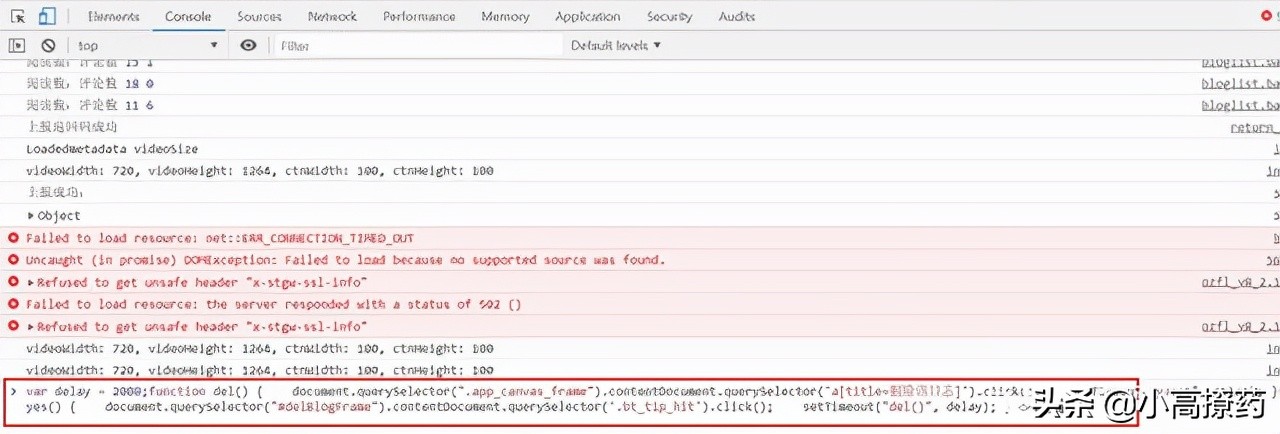1280x434 pixels.
Task: Show the console sidebar panel
Action: pyautogui.click(x=17, y=46)
